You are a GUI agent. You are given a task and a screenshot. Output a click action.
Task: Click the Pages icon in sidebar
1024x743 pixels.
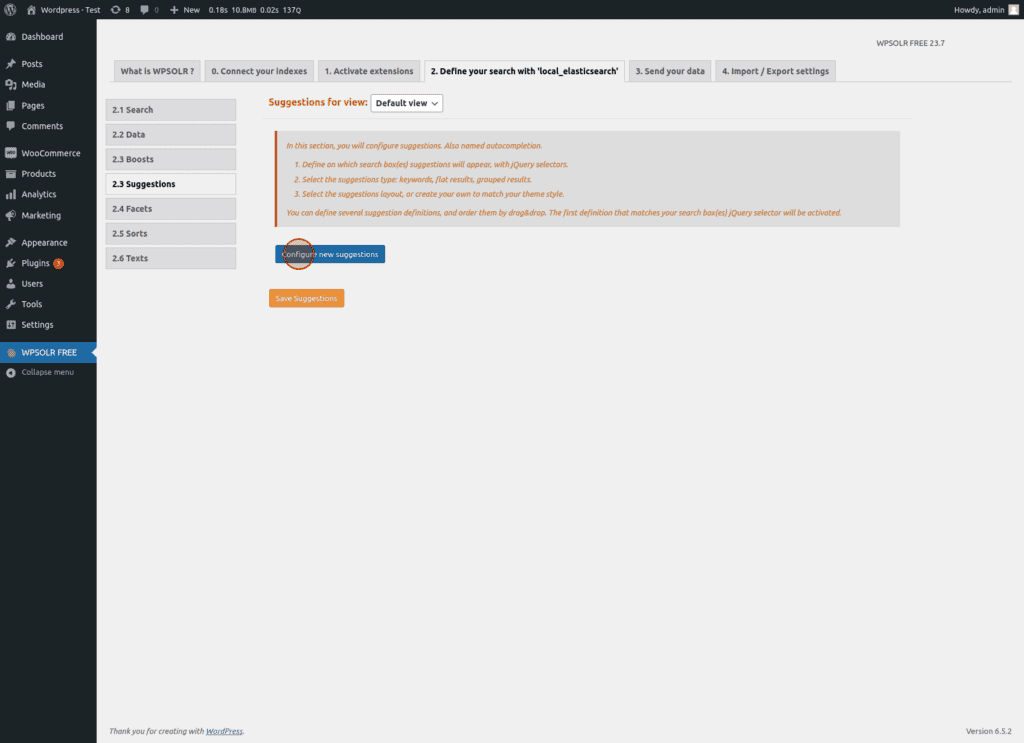click(x=10, y=105)
